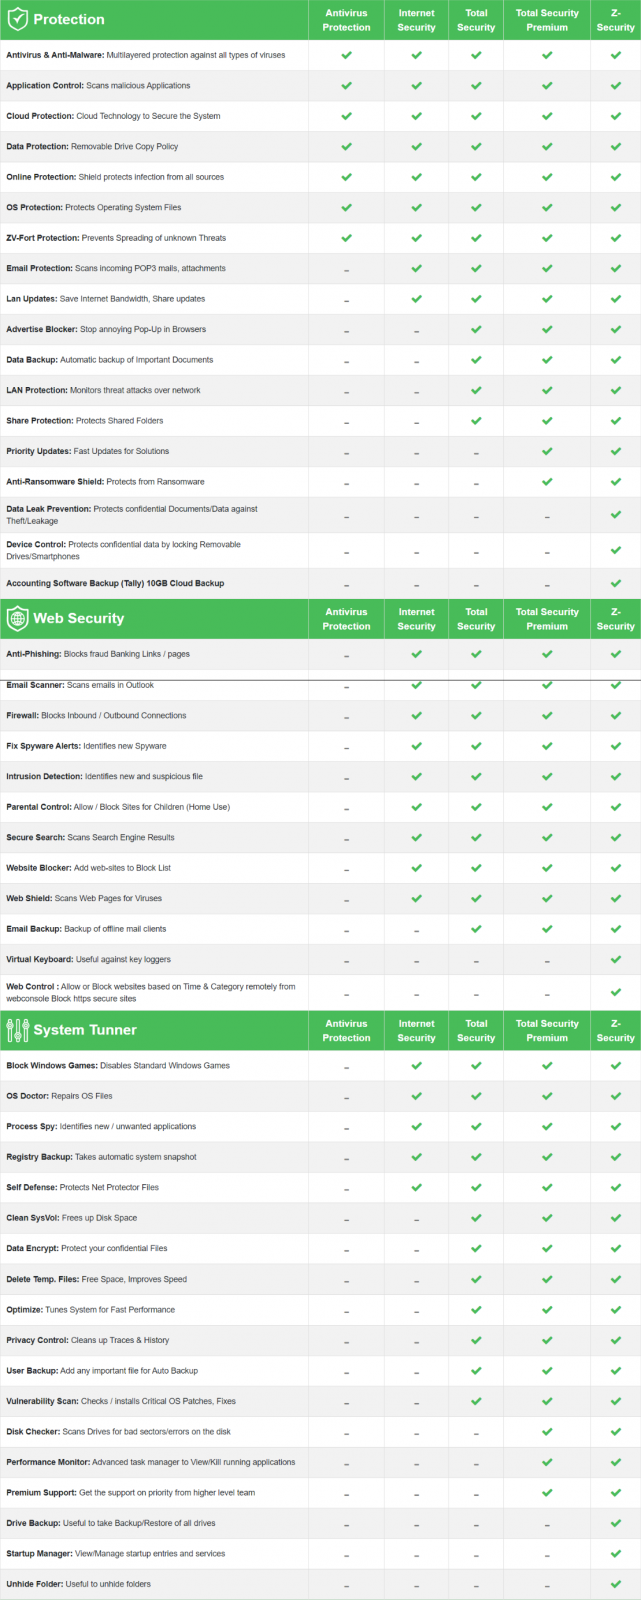Click the globe shield icon beside Web Security
The width and height of the screenshot is (641, 1600).
click(x=18, y=618)
